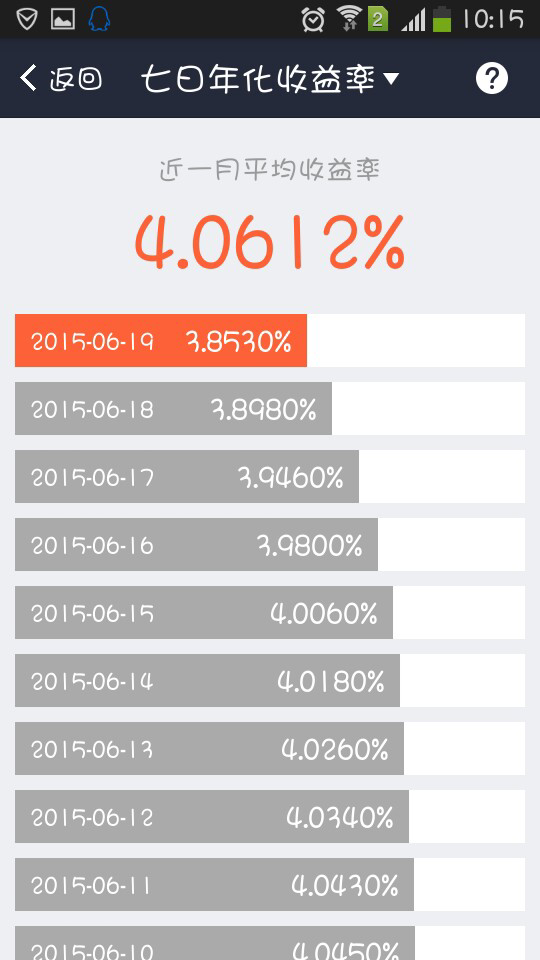
Task: Tap the 2015-06-15 entry showing 4.0060%
Action: (x=269, y=612)
